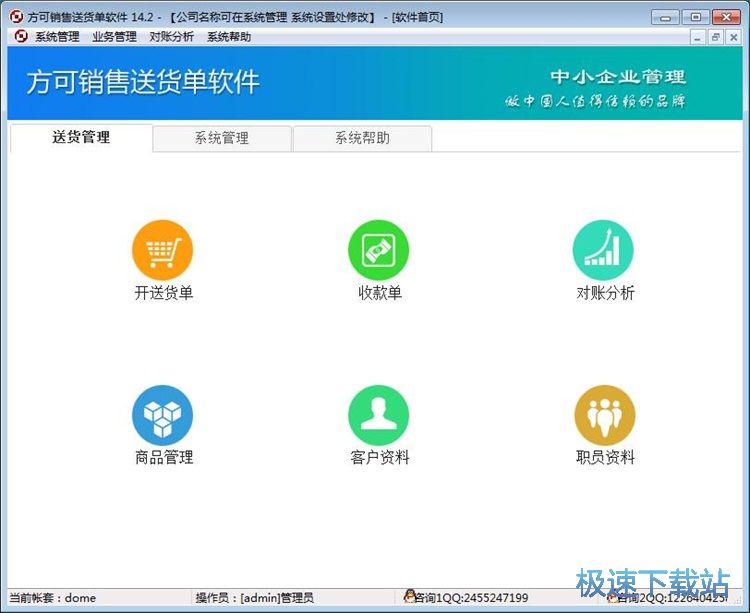The height and width of the screenshot is (613, 750).
Task: Open the 对账分析 menu
Action: point(171,37)
